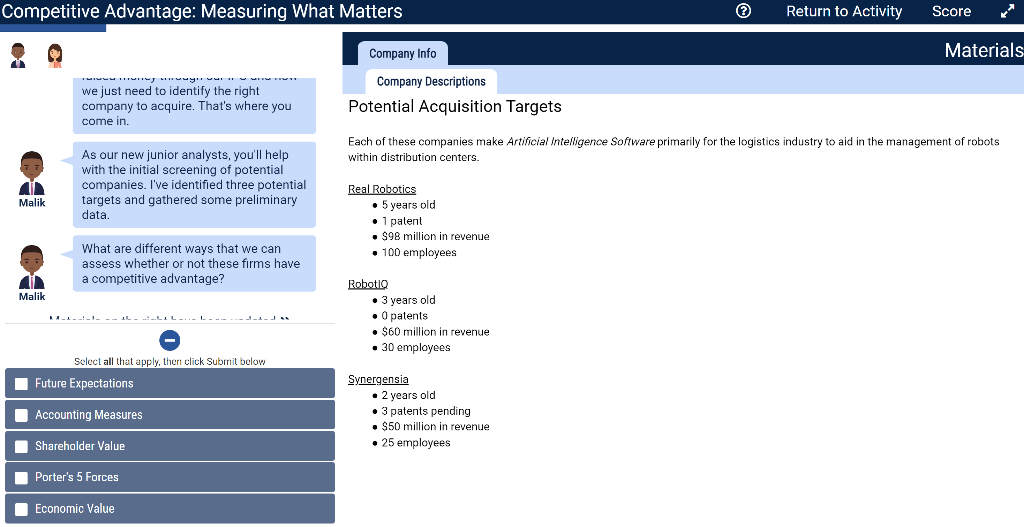Click the '0 patents' bullet
This screenshot has width=1024, height=527.
405,316
